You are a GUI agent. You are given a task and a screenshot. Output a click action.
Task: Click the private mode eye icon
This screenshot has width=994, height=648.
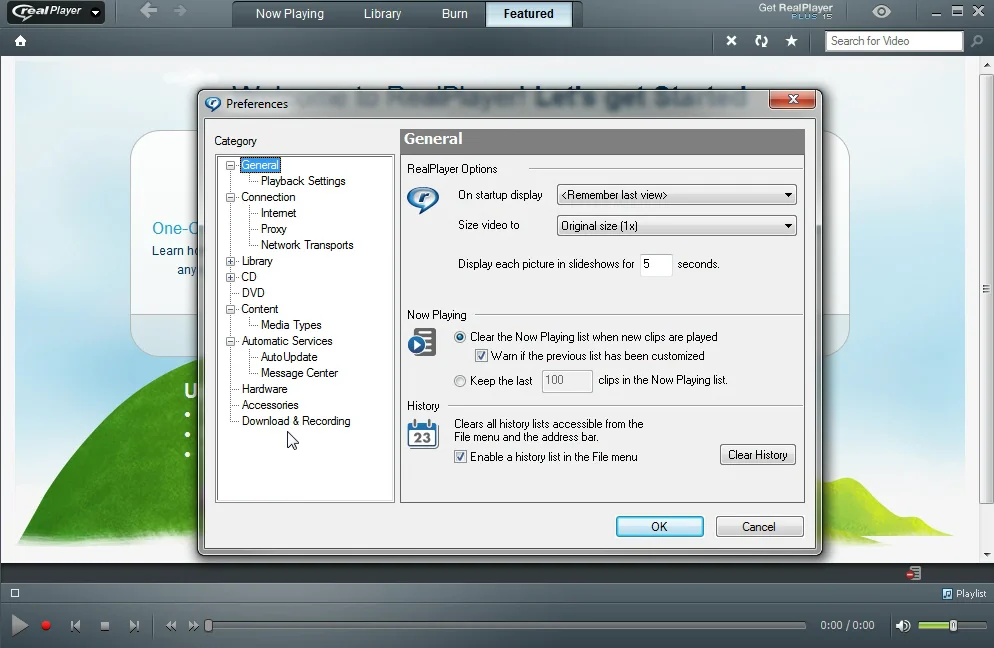pos(881,11)
